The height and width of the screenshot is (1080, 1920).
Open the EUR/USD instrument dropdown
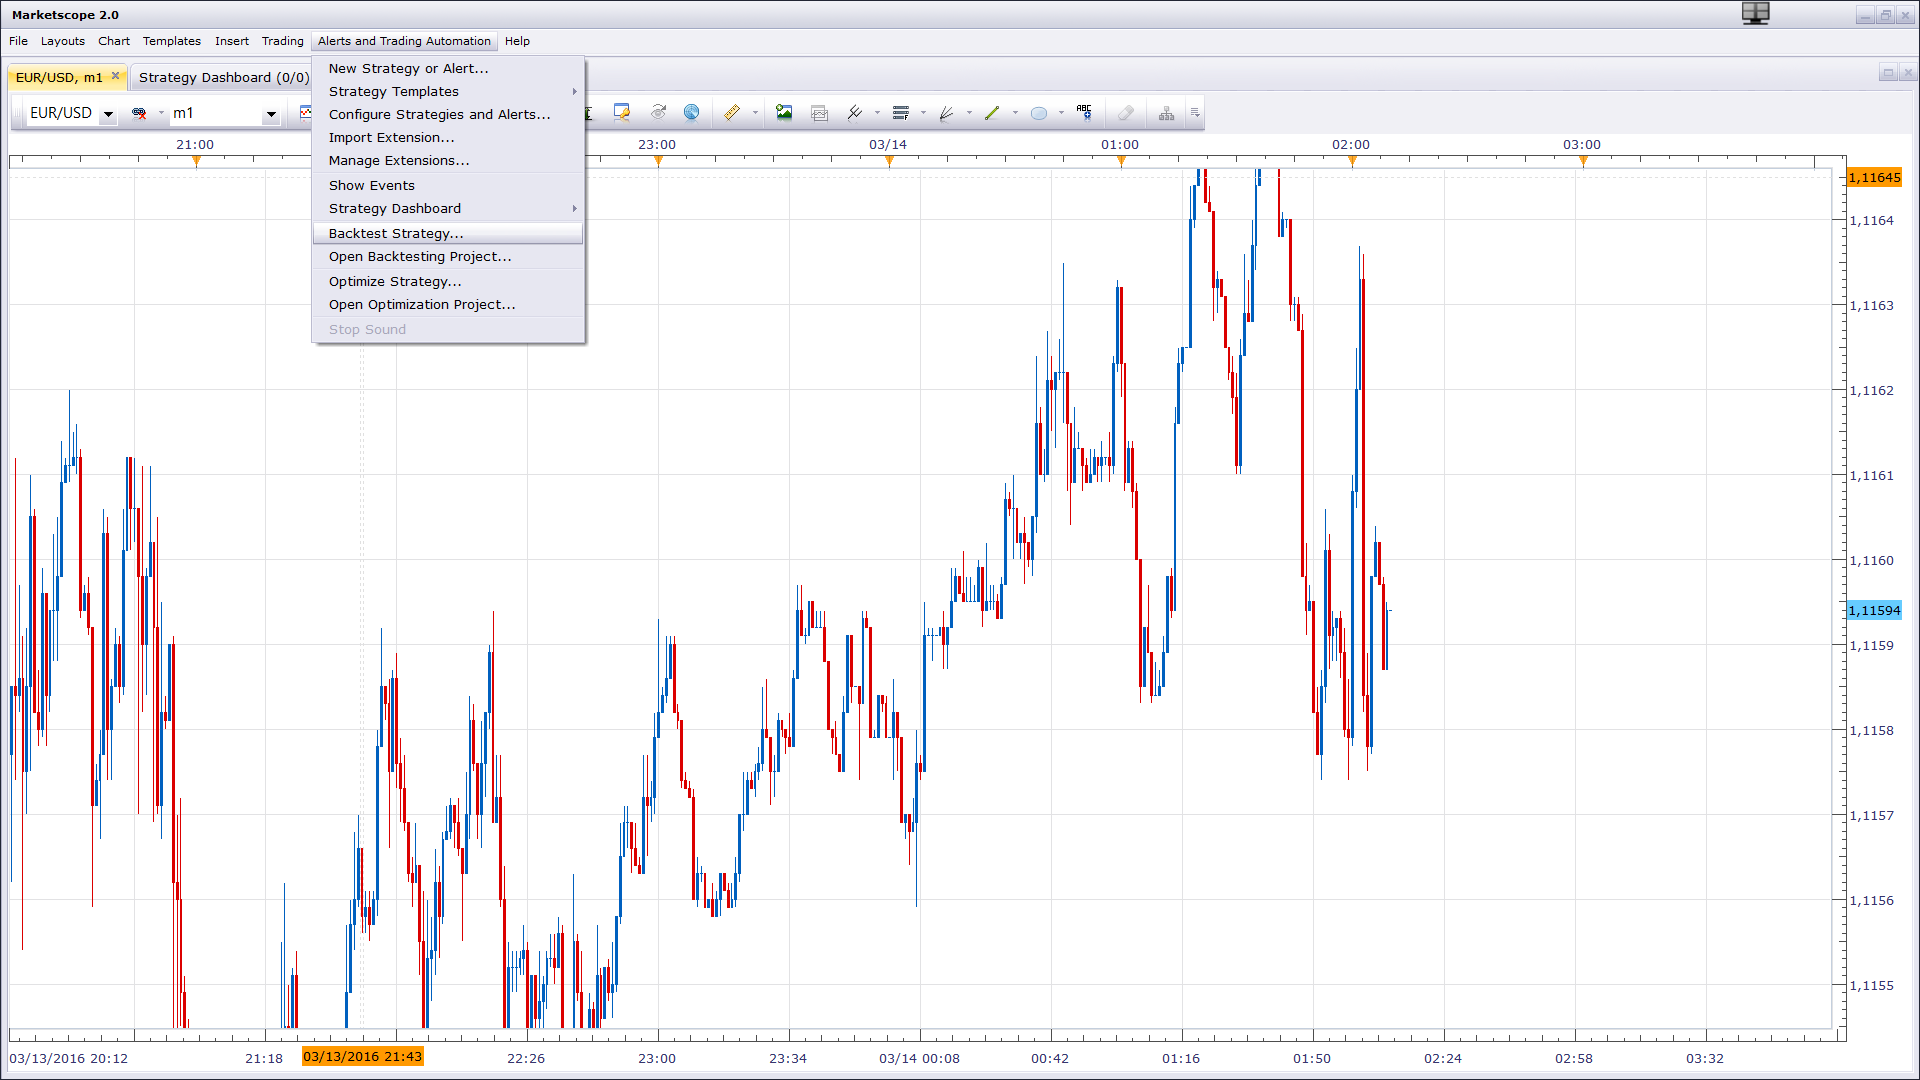[x=108, y=114]
